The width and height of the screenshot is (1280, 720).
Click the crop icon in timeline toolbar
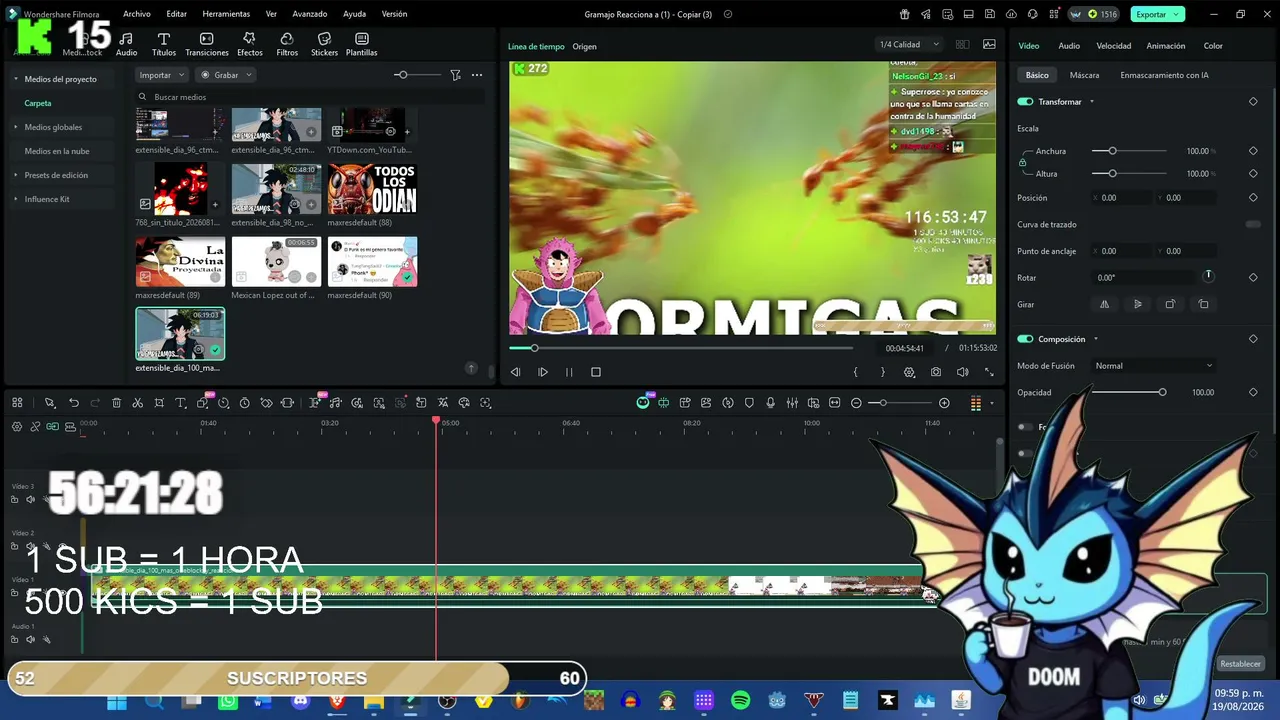(x=159, y=403)
